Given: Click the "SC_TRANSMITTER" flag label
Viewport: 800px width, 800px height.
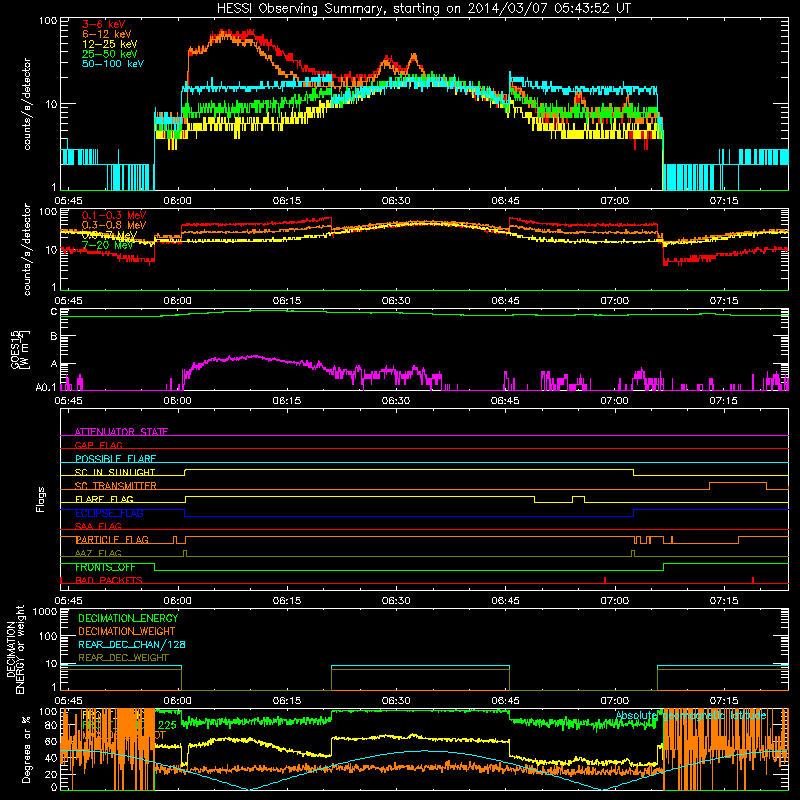Looking at the screenshot, I should tap(115, 486).
